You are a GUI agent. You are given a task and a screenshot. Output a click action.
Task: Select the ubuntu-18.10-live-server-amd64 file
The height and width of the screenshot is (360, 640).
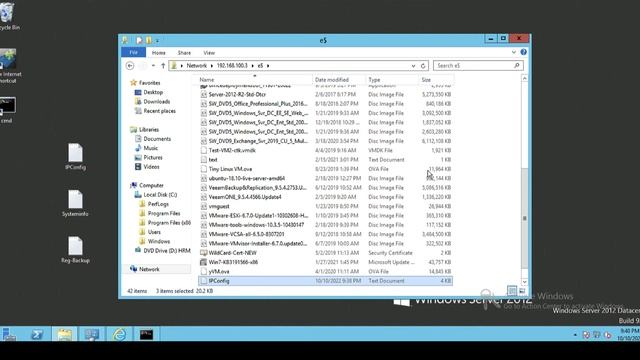point(247,178)
